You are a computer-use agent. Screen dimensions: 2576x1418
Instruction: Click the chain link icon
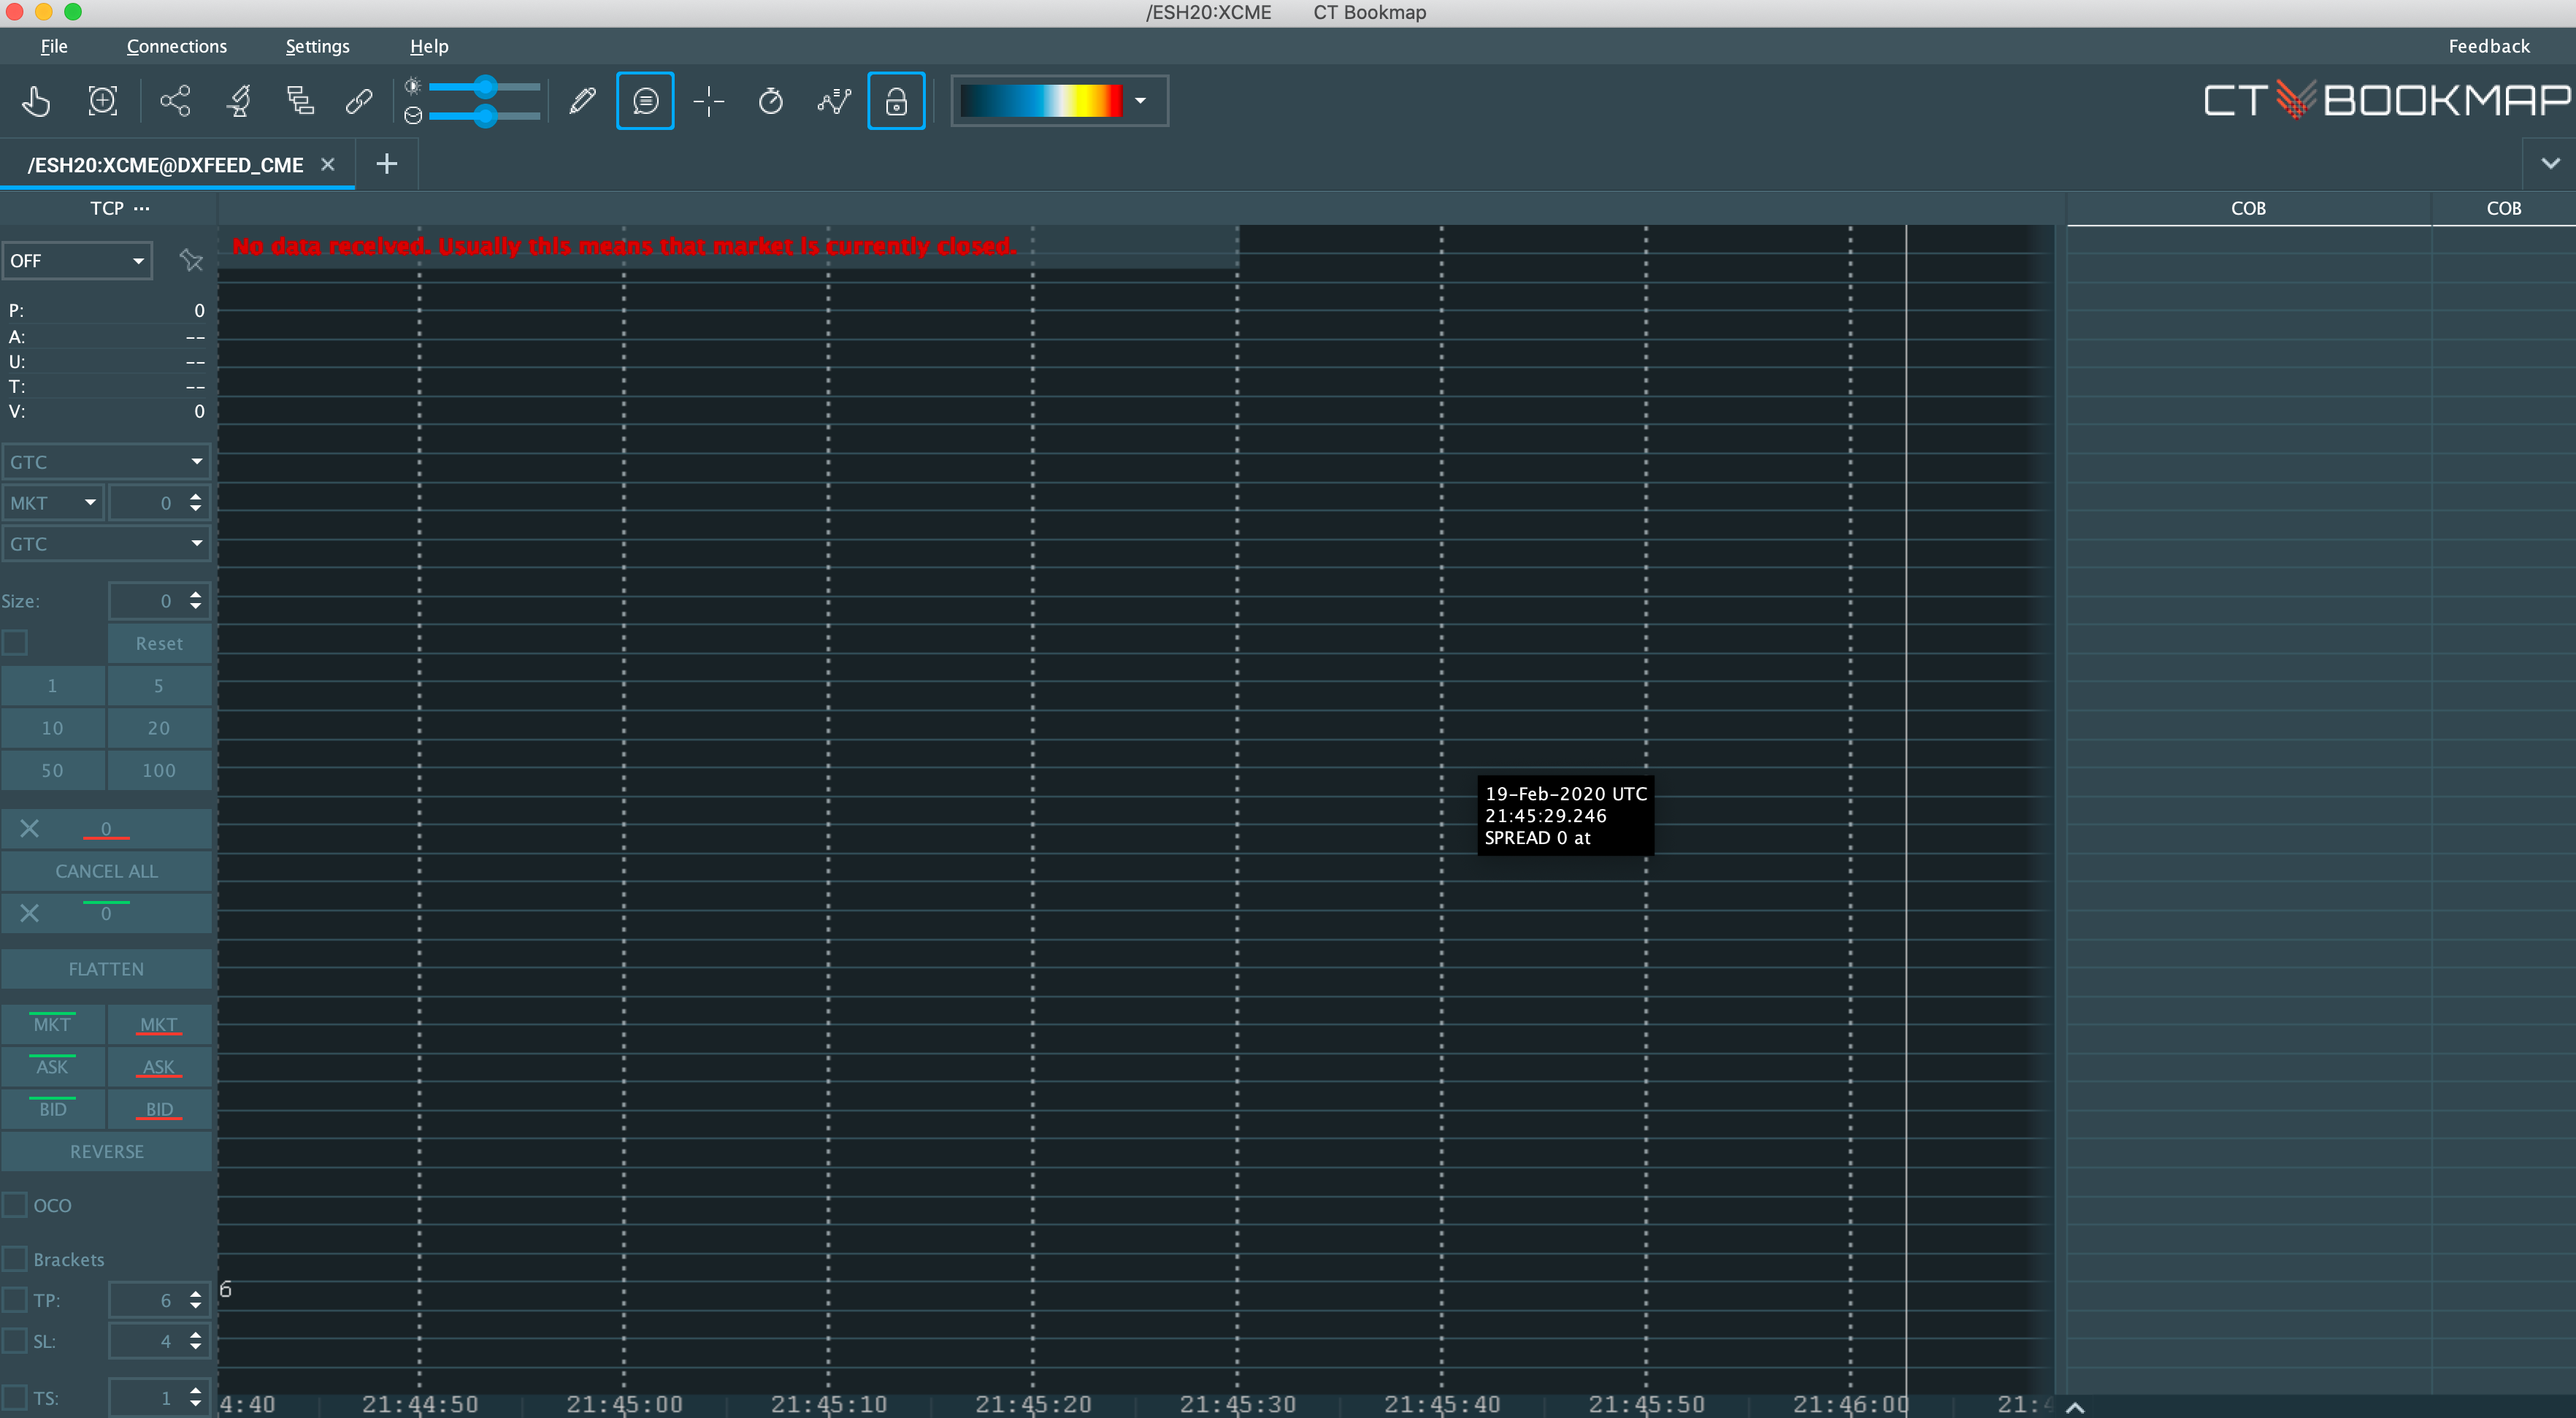pos(359,101)
